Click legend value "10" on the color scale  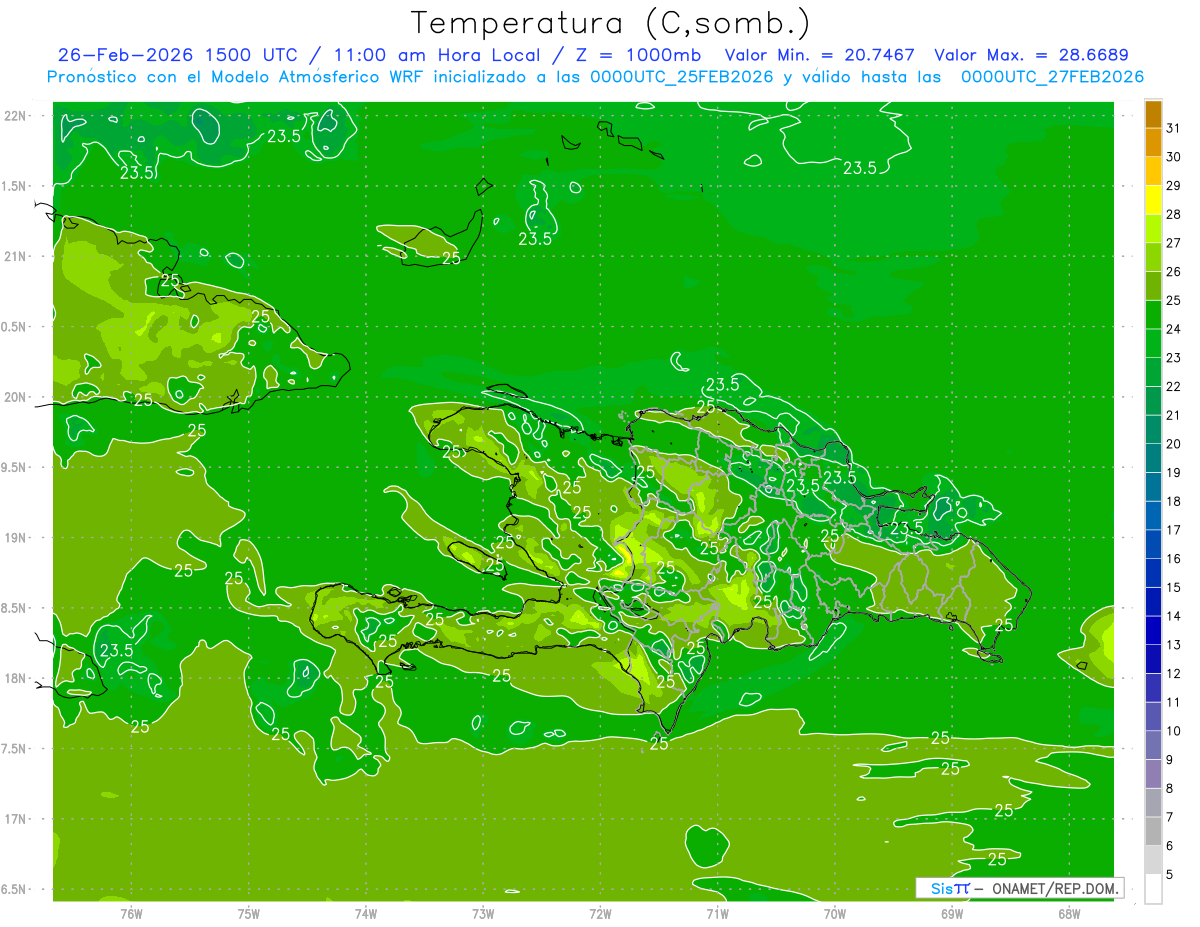[1173, 731]
